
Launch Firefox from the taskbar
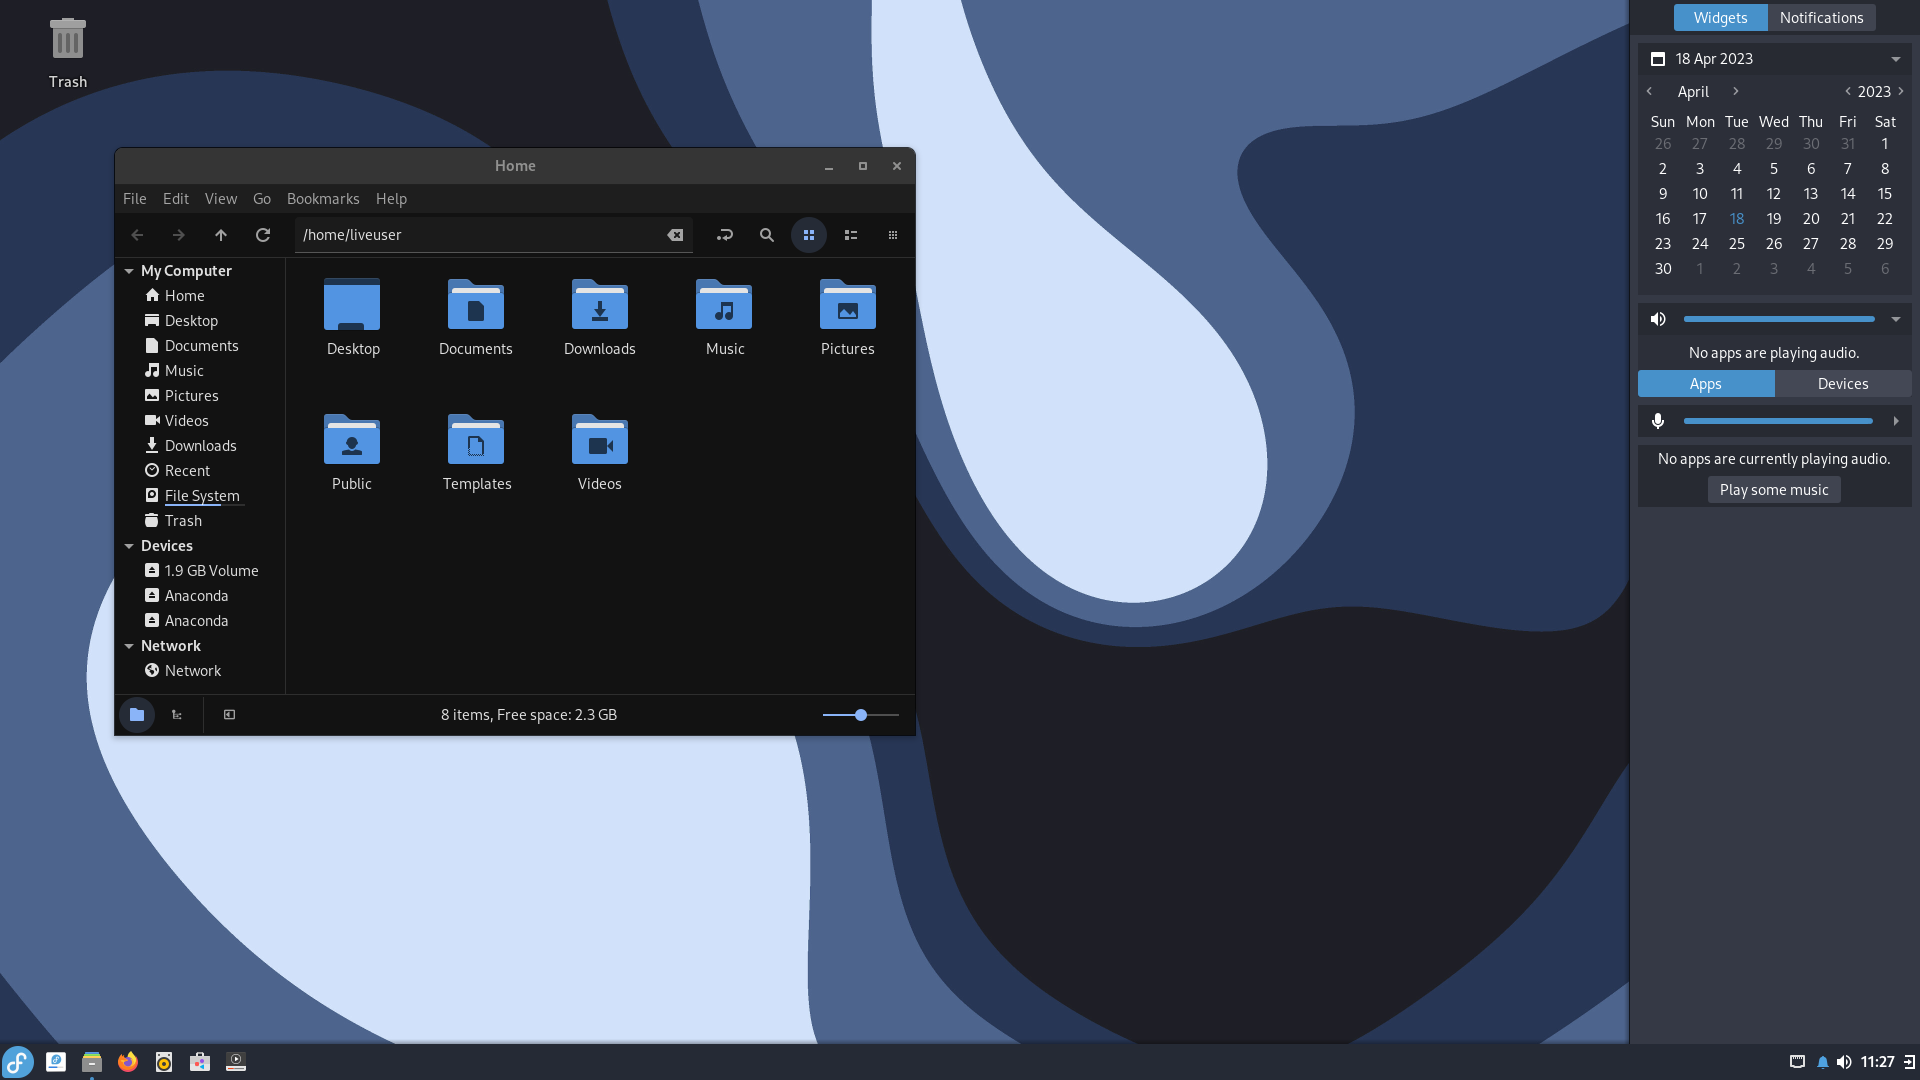pos(128,1062)
